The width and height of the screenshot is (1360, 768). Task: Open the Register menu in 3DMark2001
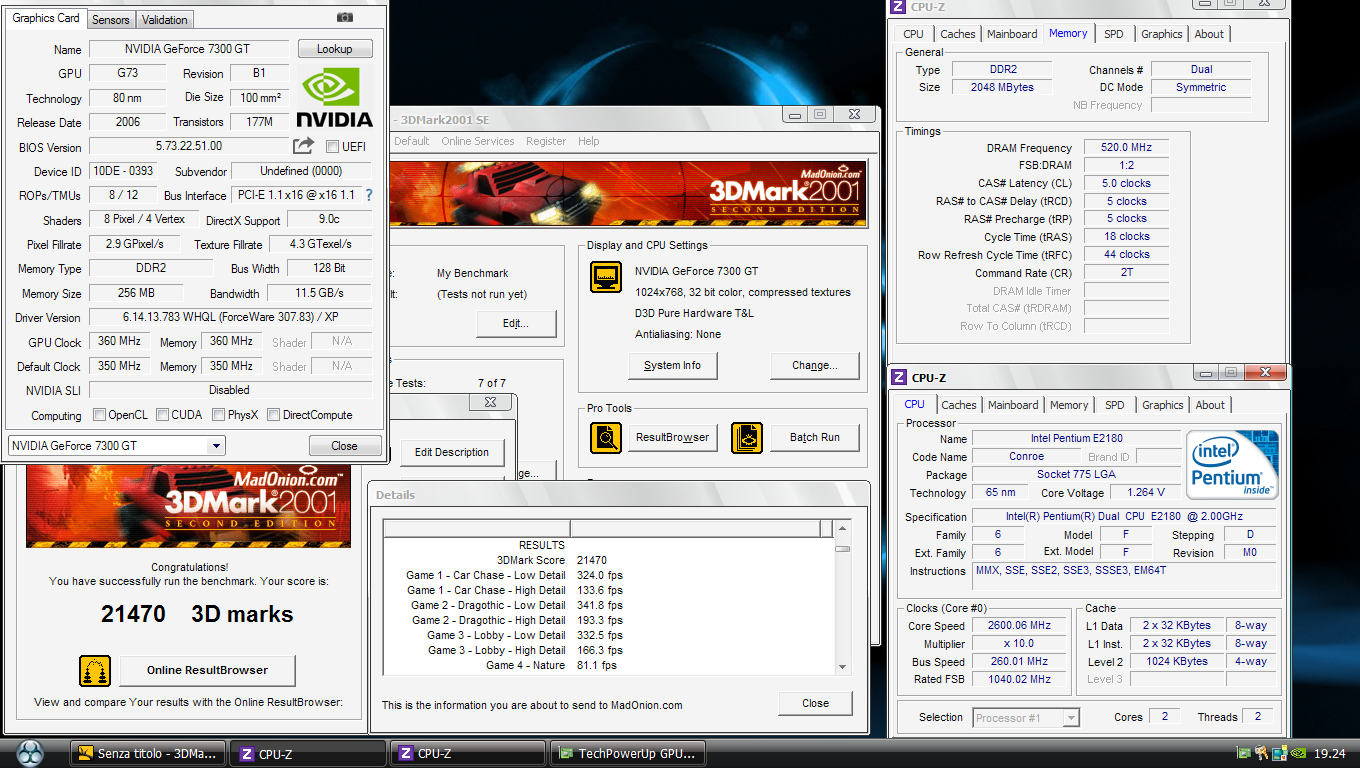546,141
